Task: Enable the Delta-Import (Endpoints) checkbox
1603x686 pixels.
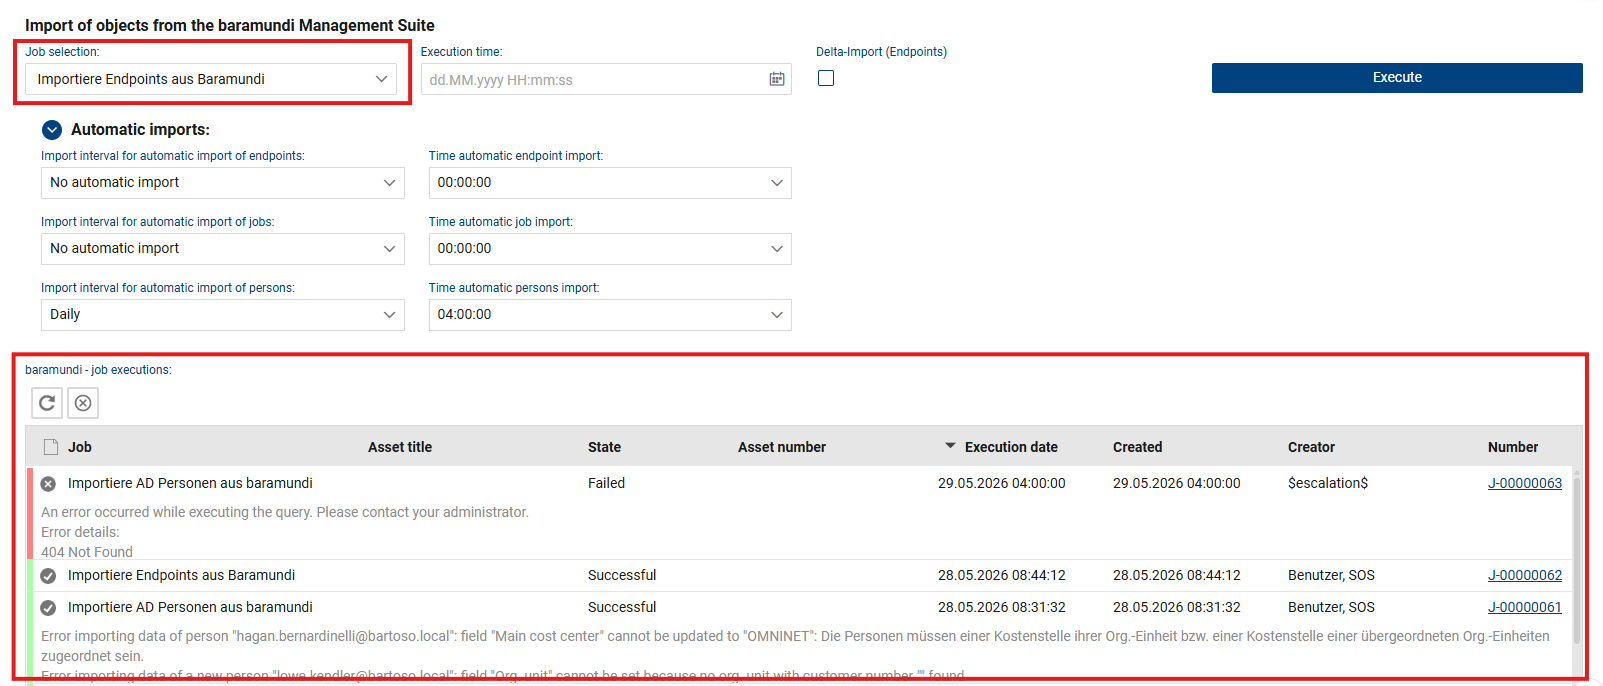Action: coord(826,78)
